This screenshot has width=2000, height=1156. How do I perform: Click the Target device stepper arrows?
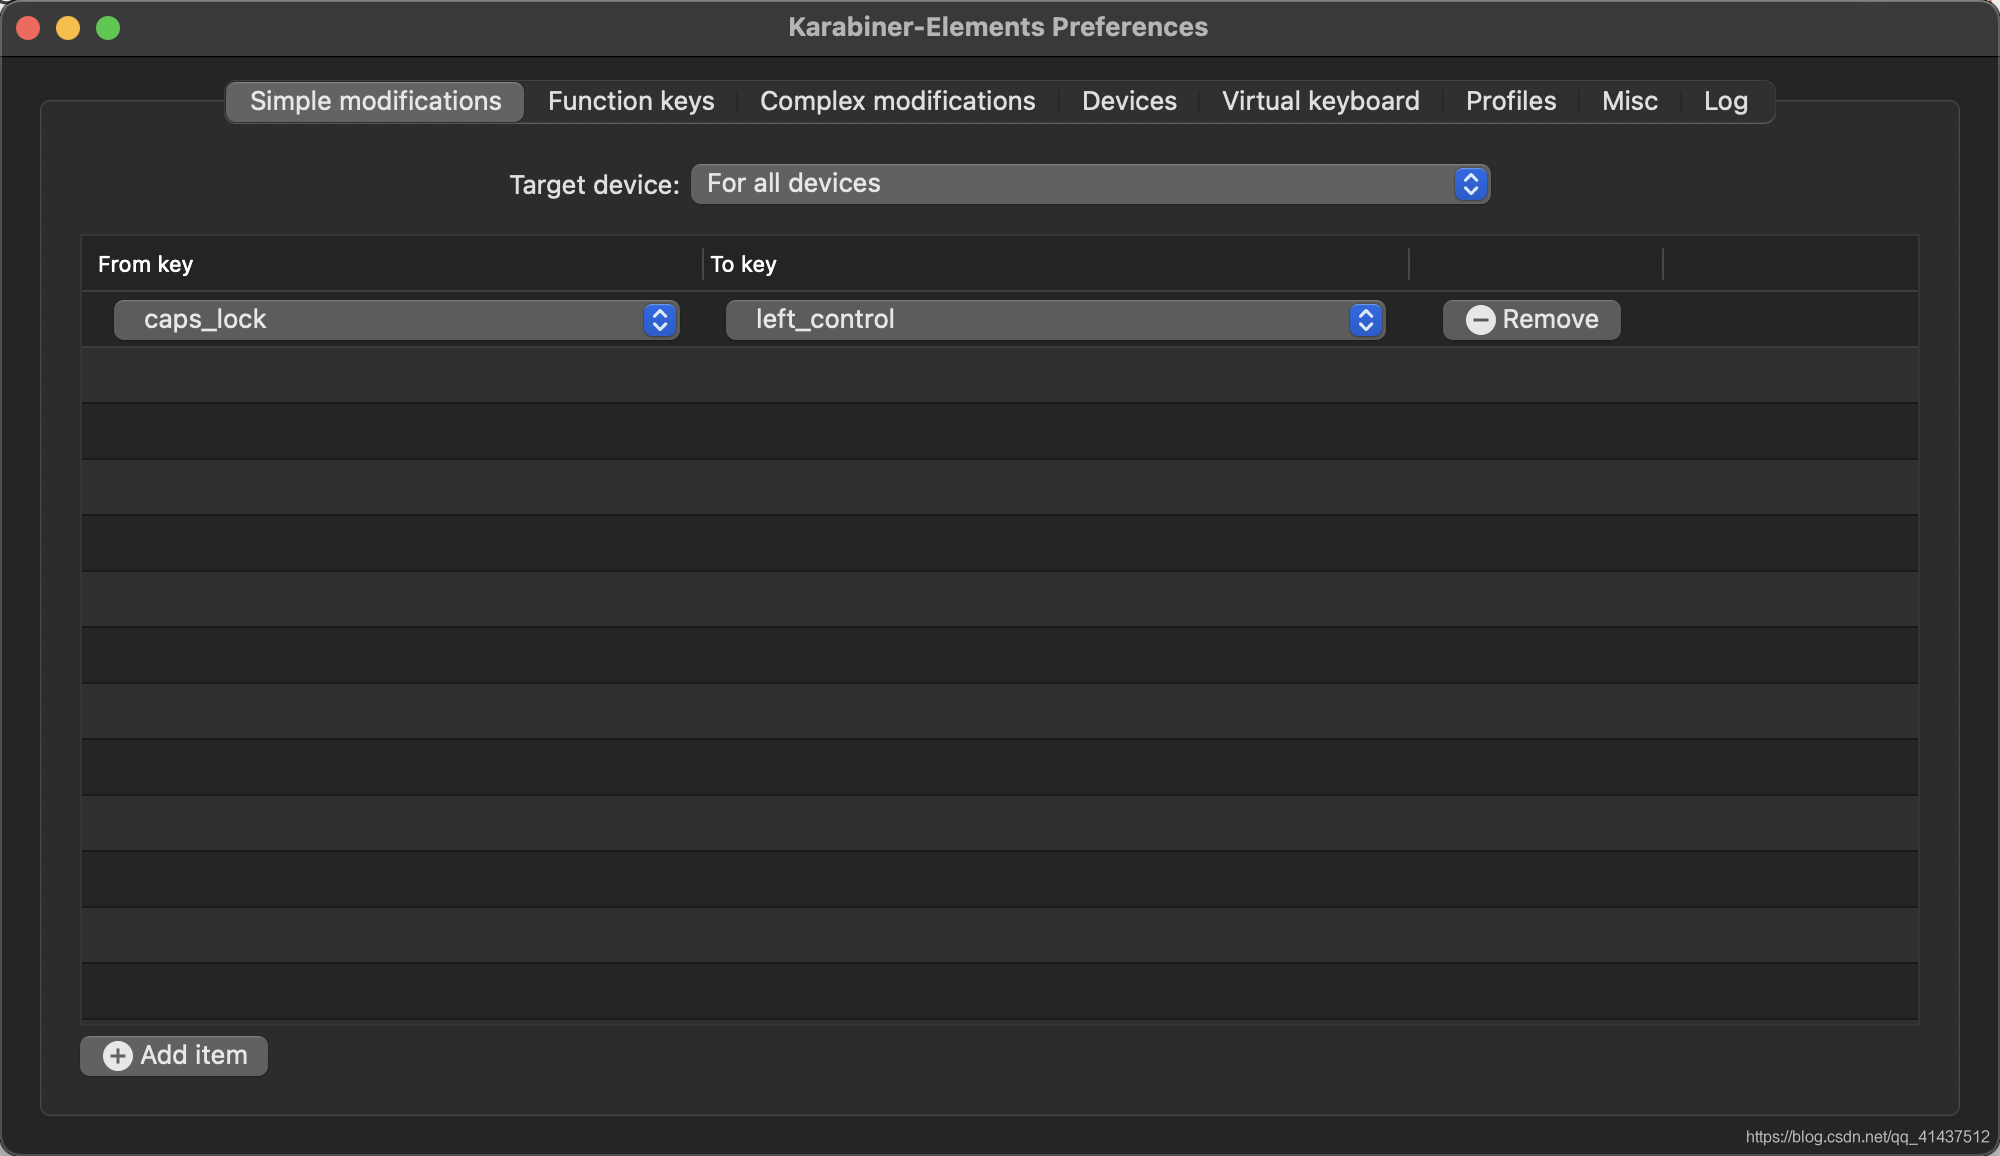pos(1470,184)
